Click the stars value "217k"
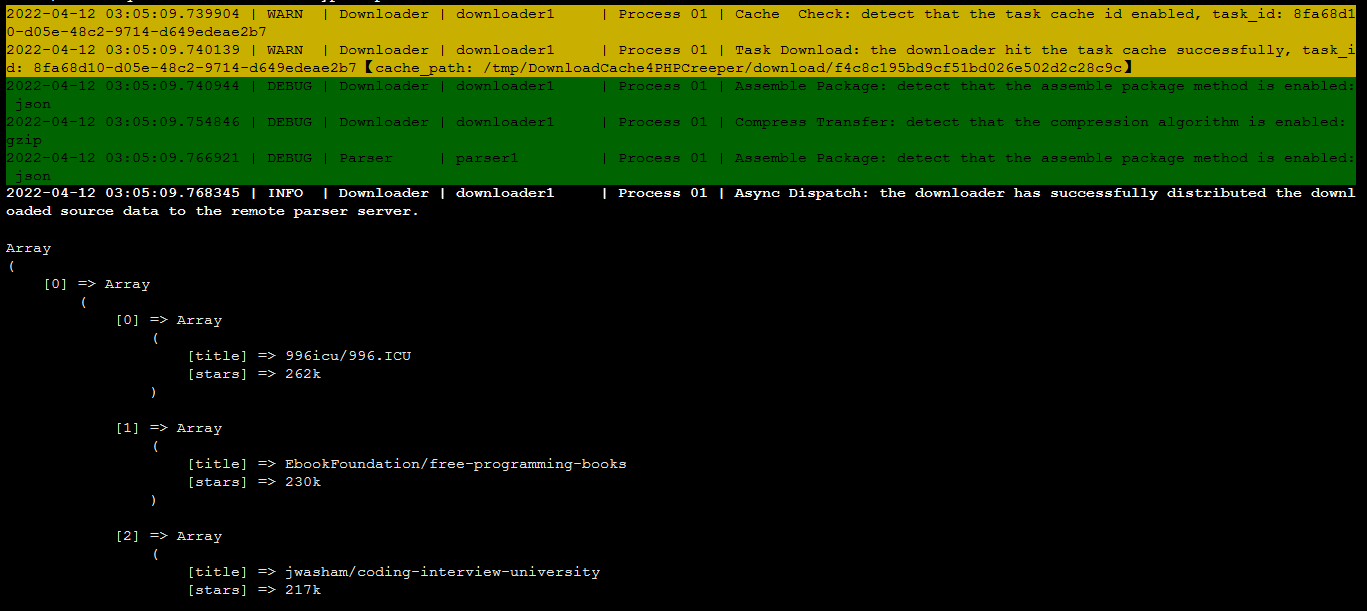 coord(303,590)
